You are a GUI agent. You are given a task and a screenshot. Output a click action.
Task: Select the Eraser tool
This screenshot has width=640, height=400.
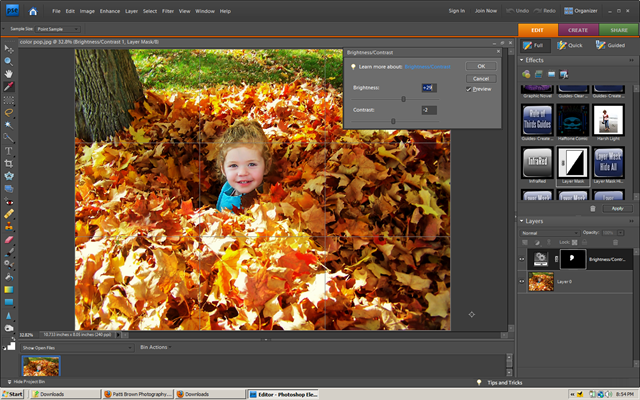[9, 240]
